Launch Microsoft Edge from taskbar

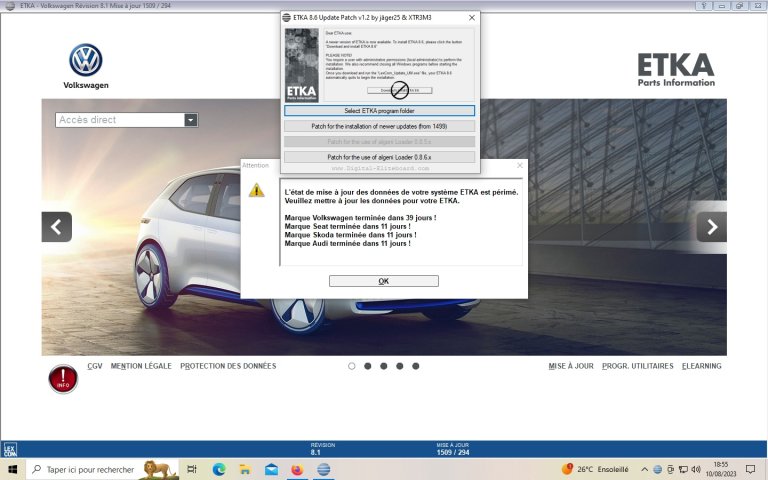(219, 469)
